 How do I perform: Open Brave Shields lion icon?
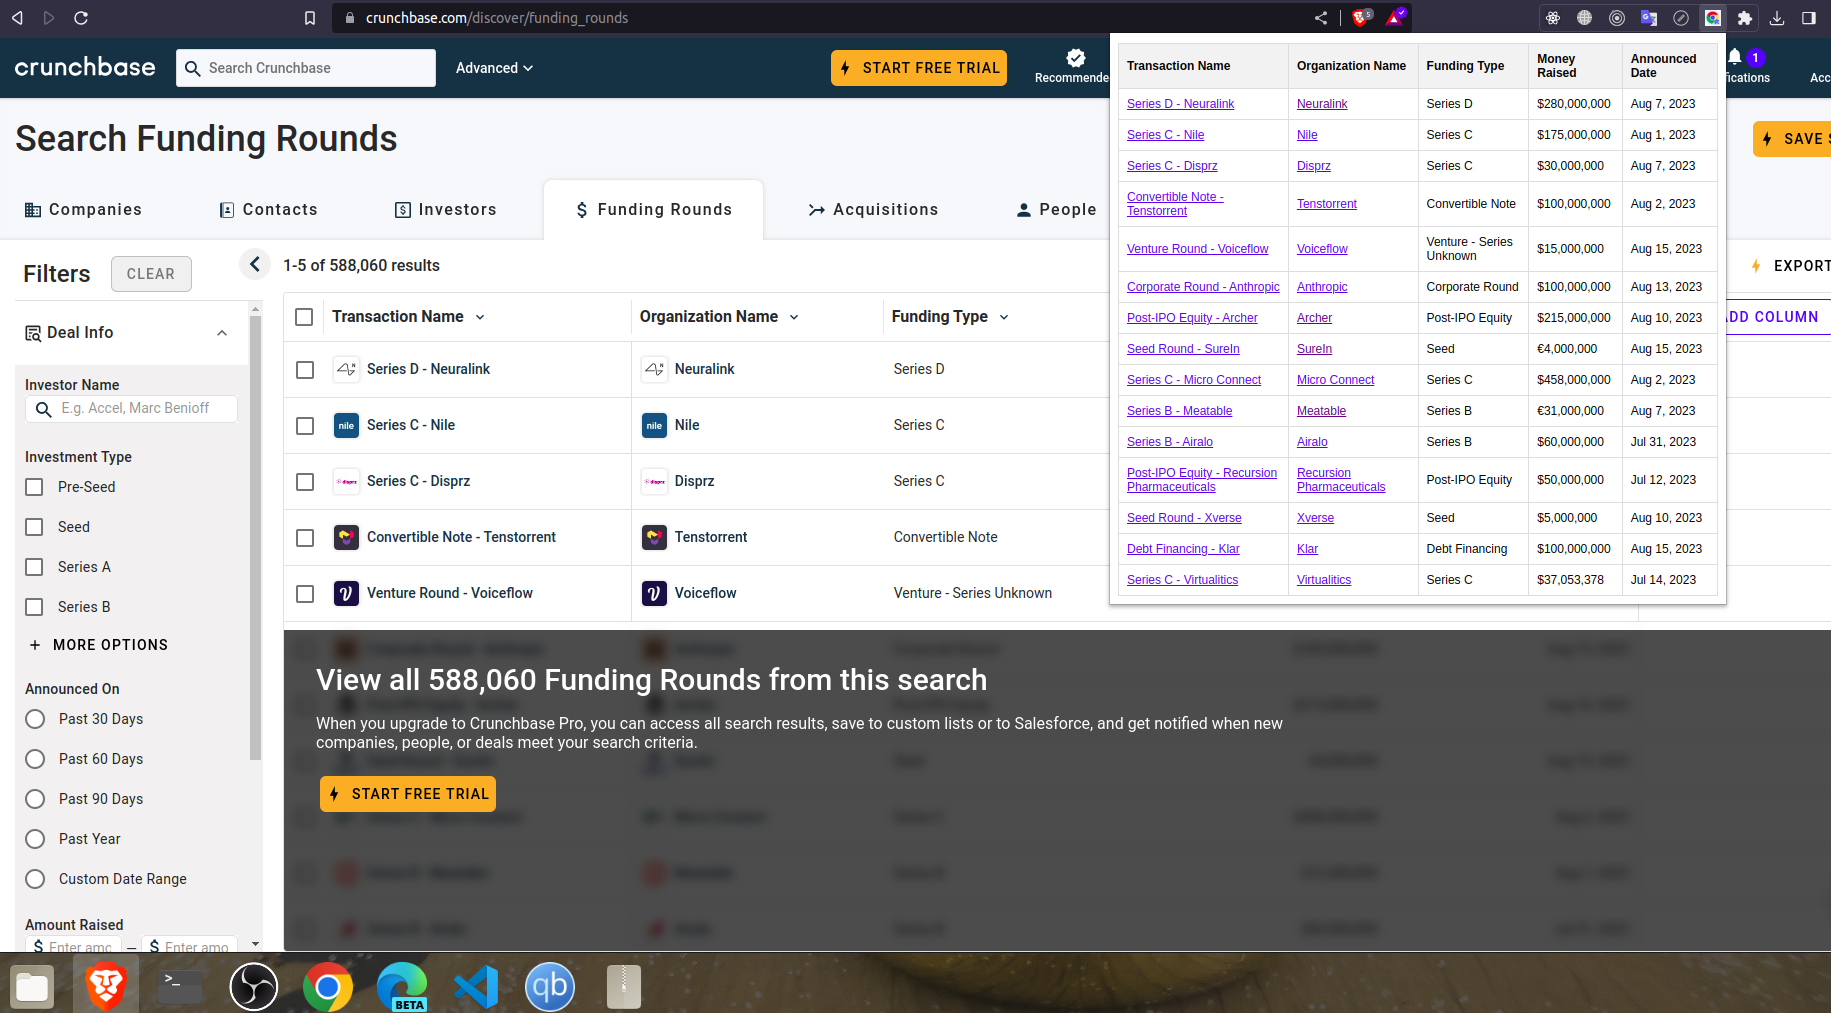pos(1361,18)
